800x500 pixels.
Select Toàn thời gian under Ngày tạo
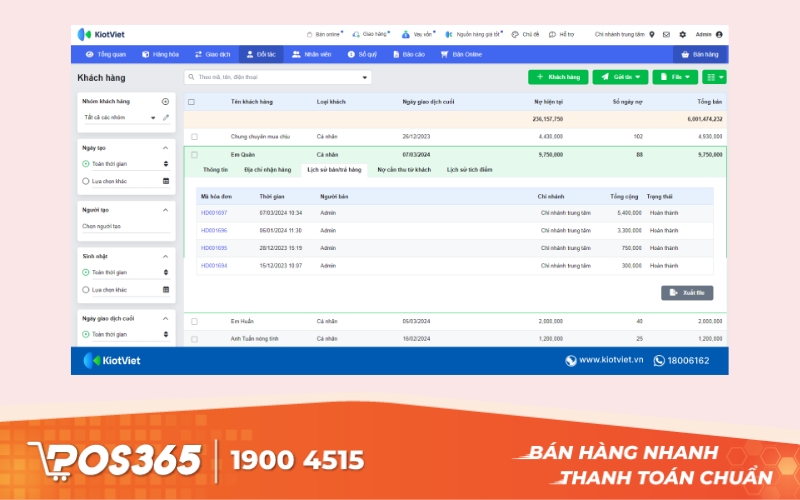pyautogui.click(x=86, y=164)
